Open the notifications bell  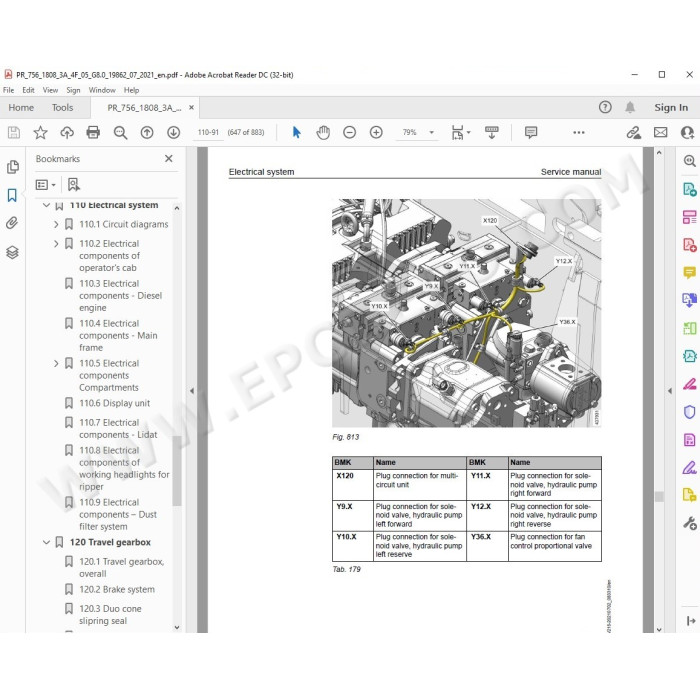pos(630,107)
